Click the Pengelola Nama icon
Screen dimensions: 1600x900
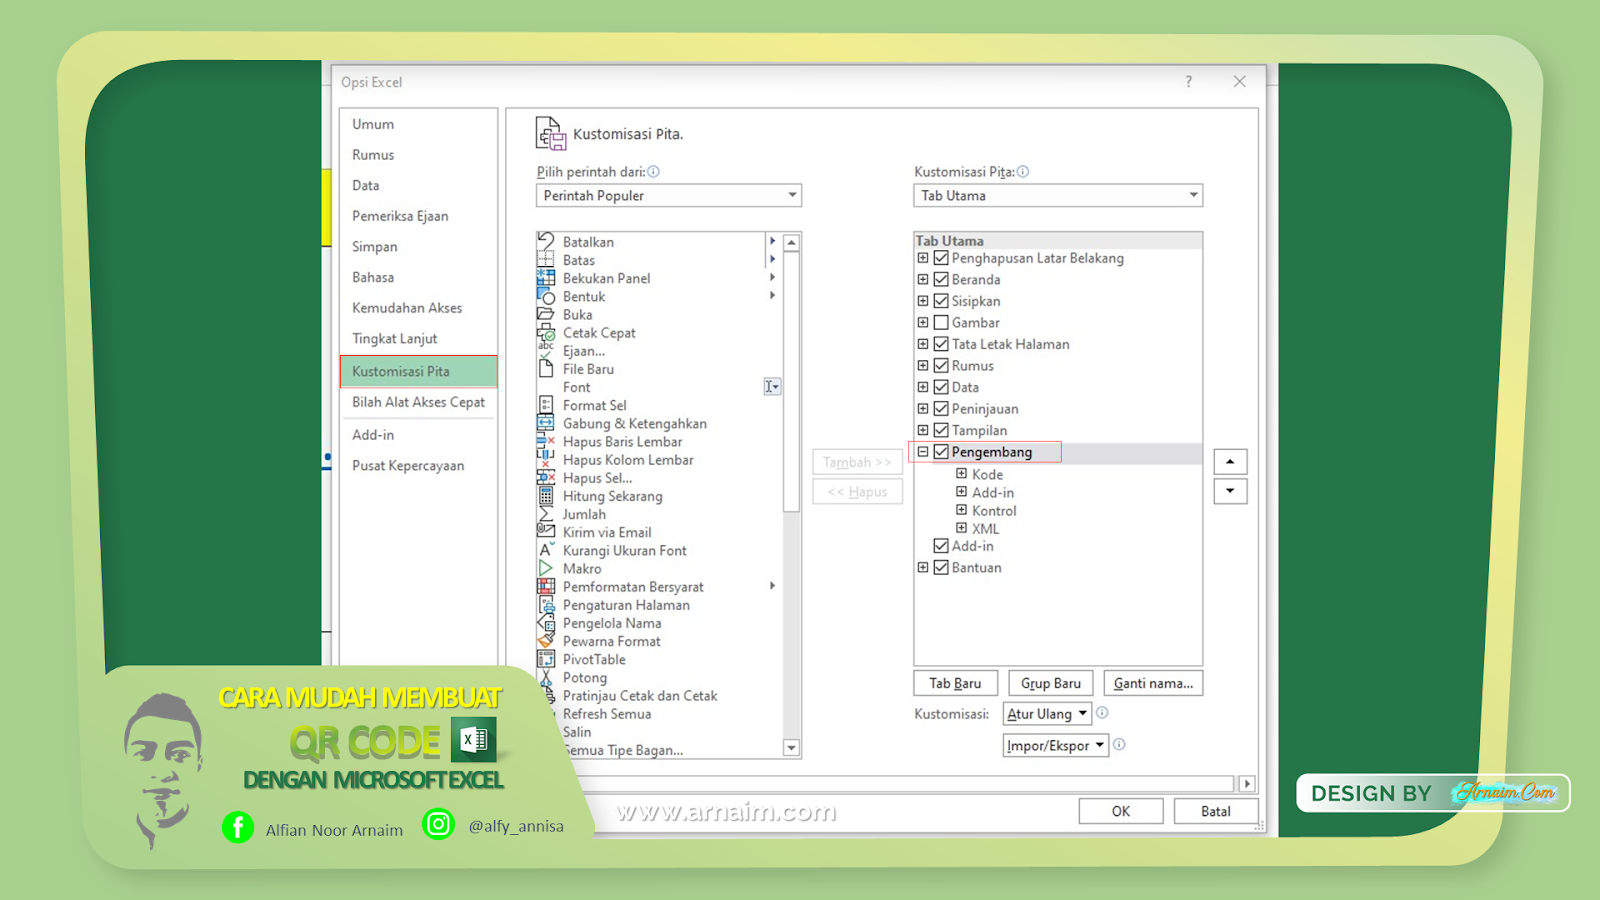point(546,623)
